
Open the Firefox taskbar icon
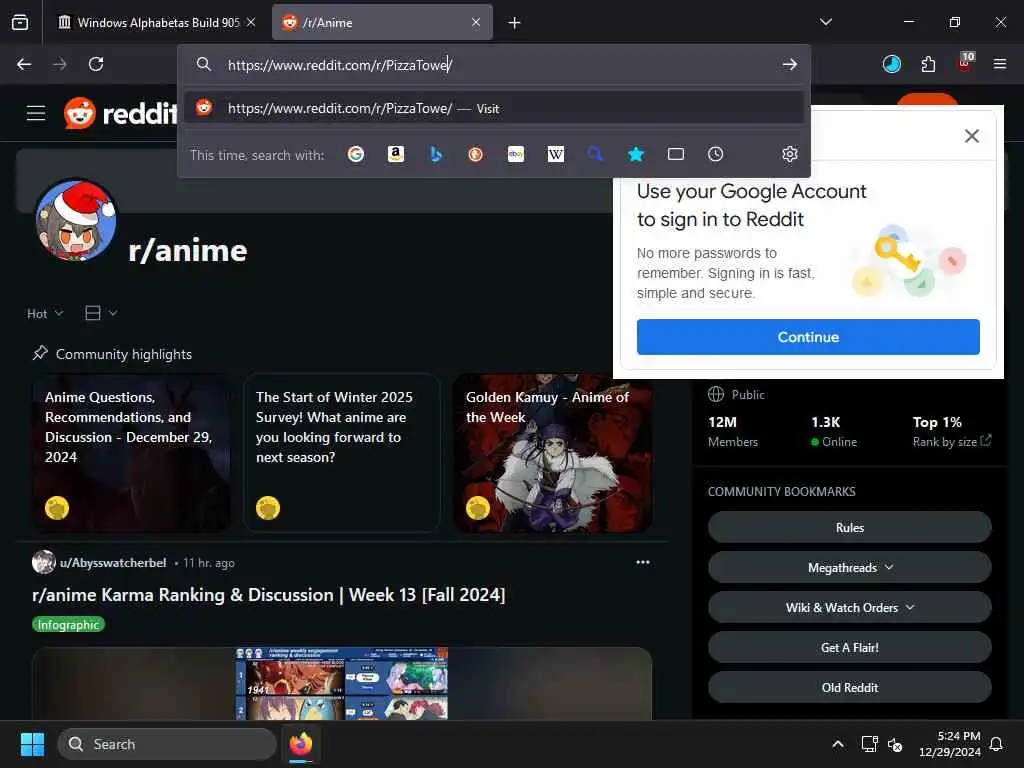[301, 744]
